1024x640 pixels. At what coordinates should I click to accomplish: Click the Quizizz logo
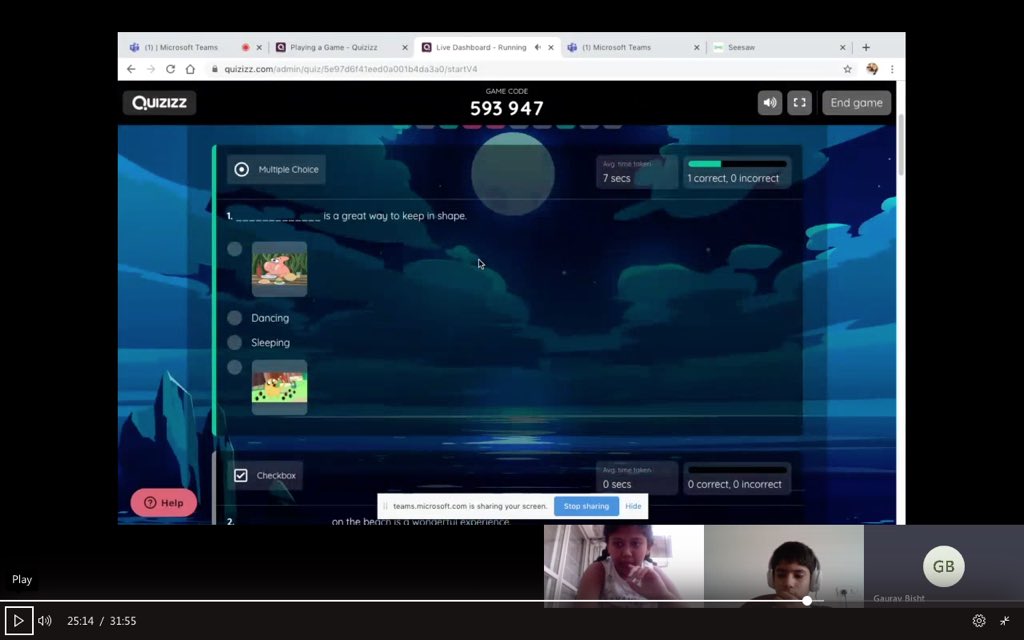click(x=159, y=103)
